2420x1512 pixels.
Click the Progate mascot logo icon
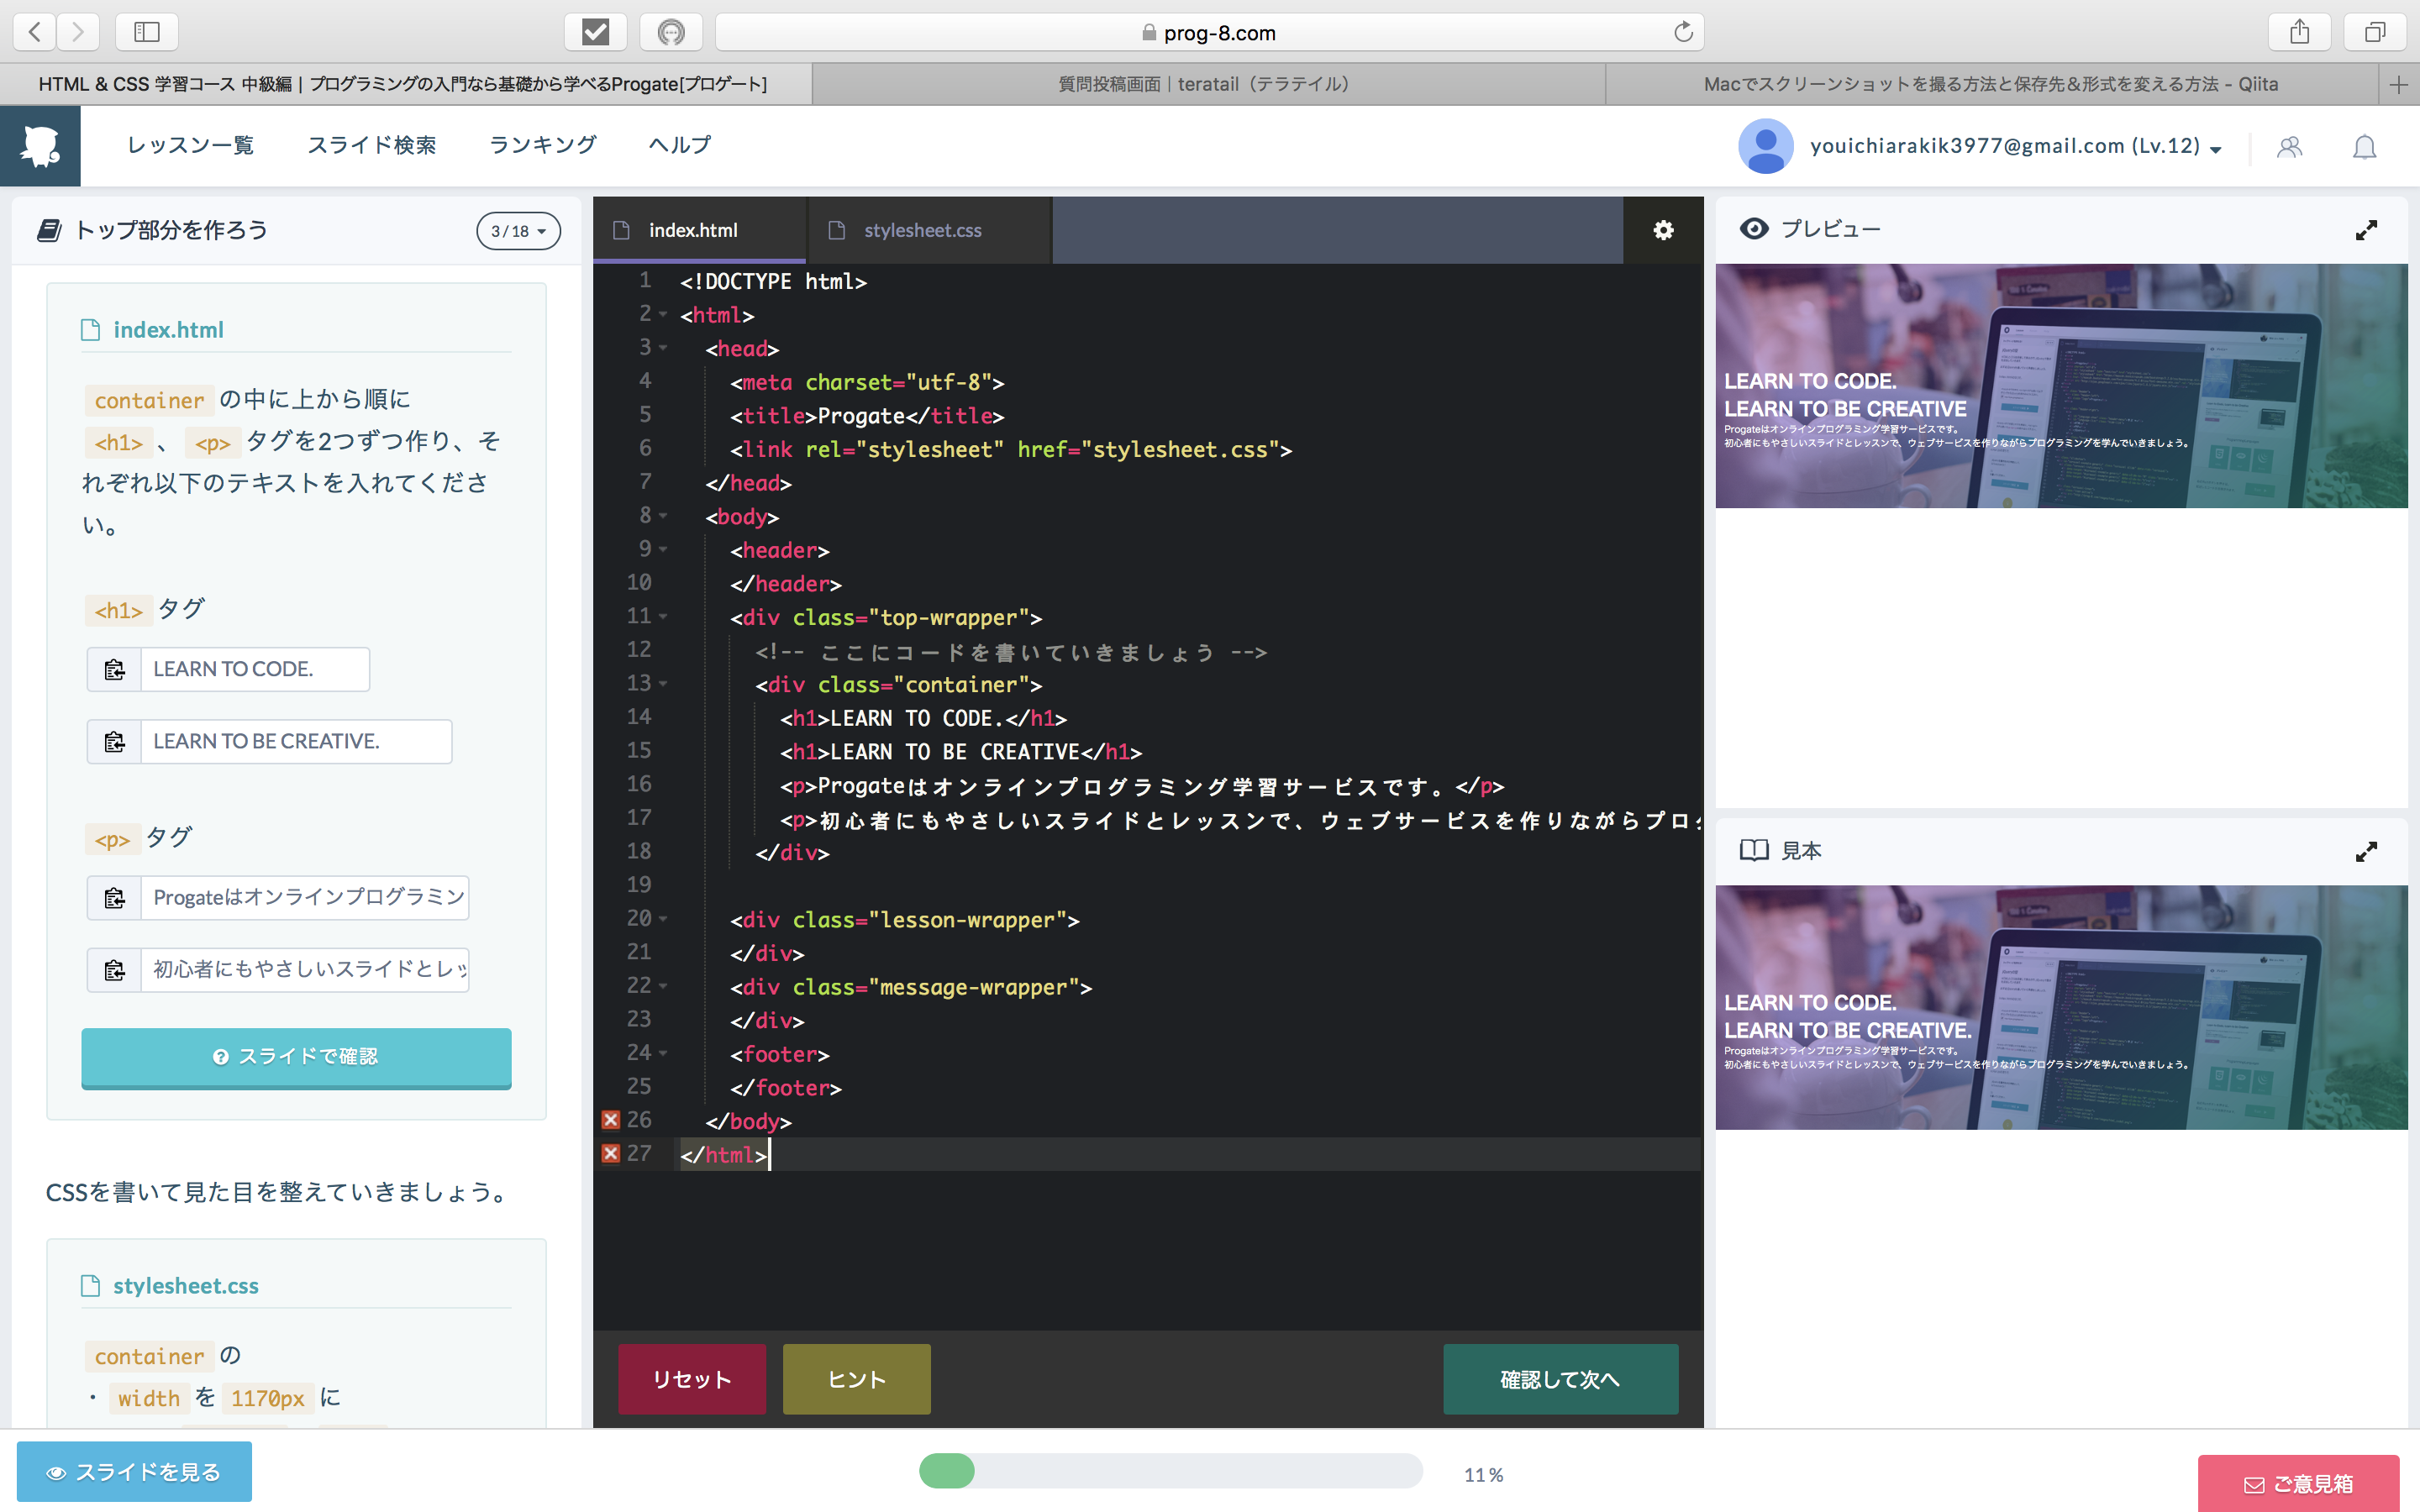click(x=41, y=145)
